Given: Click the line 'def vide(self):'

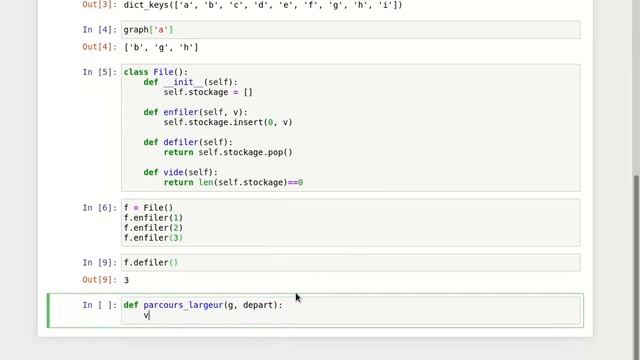Looking at the screenshot, I should click(x=180, y=172).
